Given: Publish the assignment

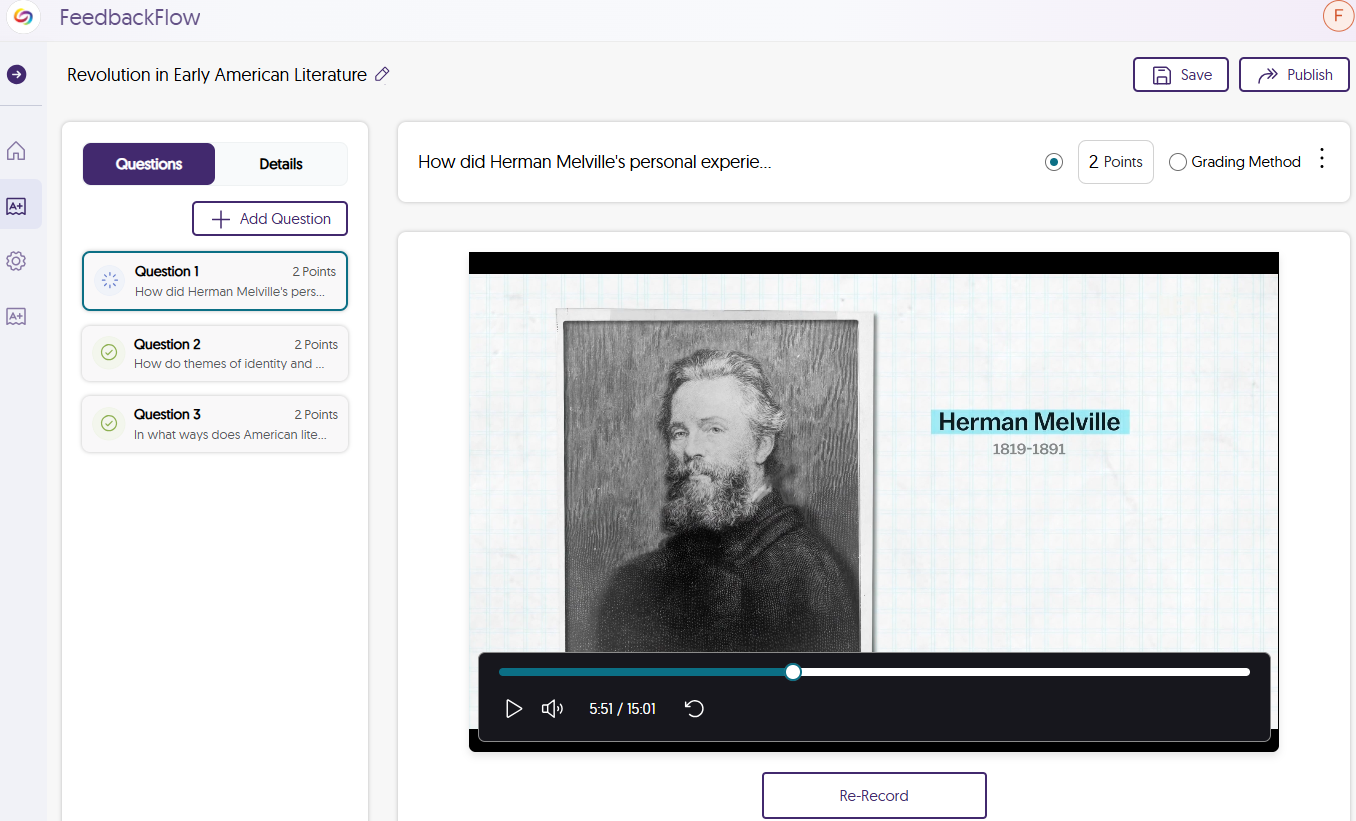Looking at the screenshot, I should click(x=1294, y=75).
